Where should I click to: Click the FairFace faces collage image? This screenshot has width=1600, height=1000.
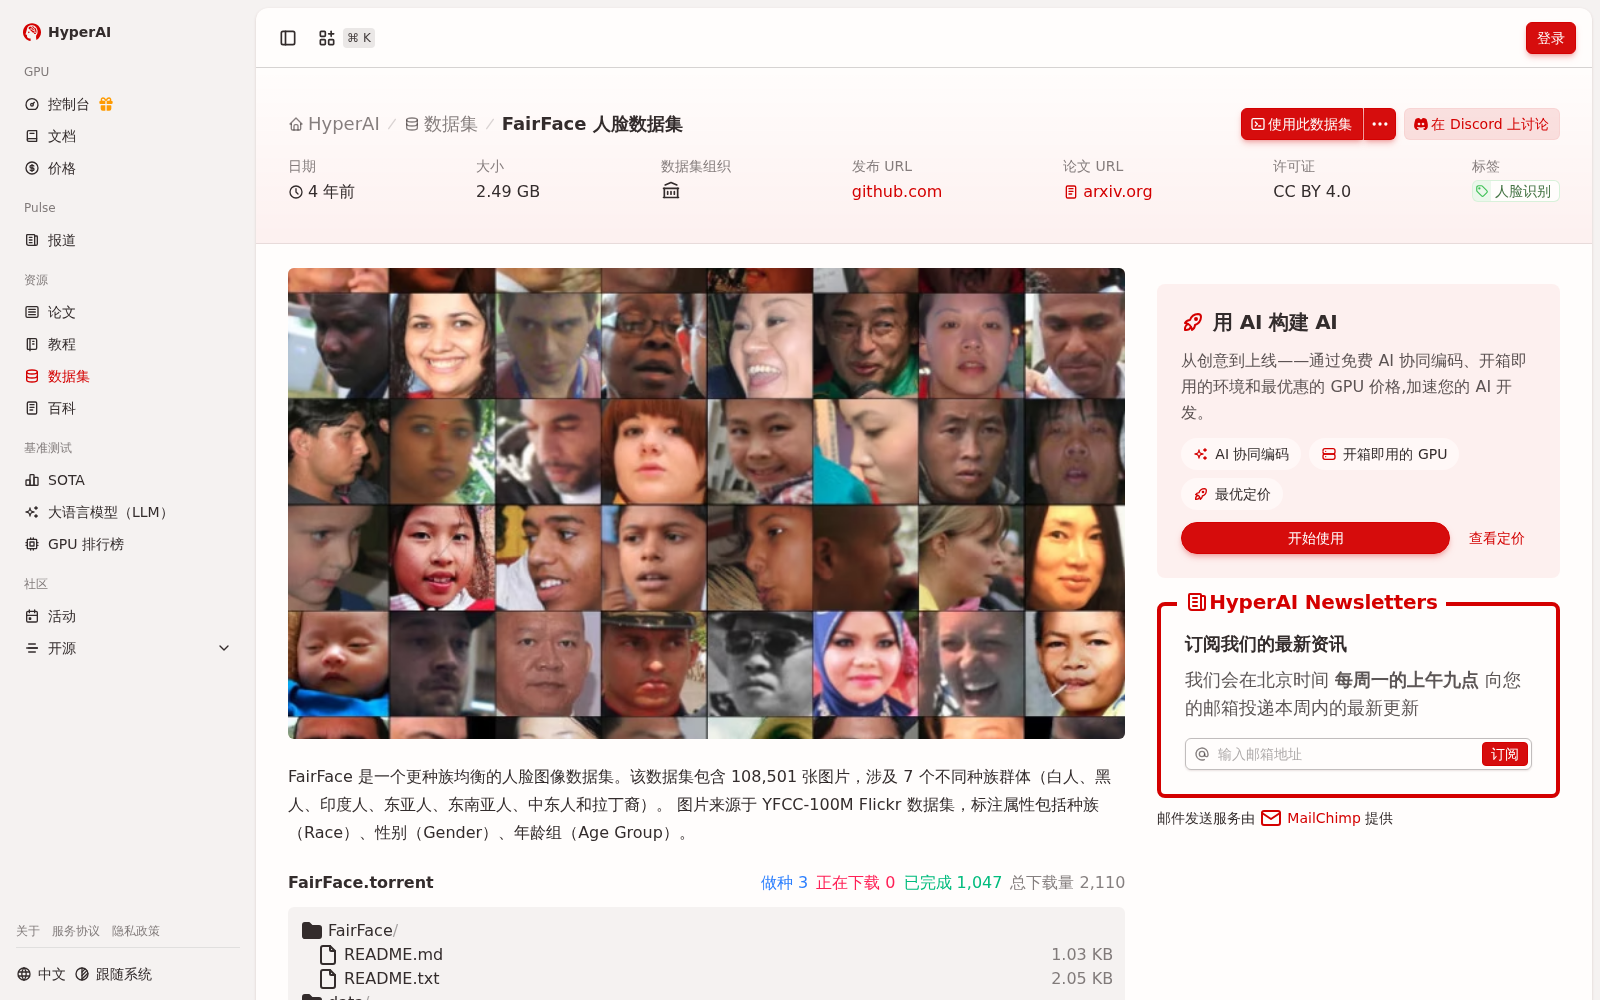(706, 503)
